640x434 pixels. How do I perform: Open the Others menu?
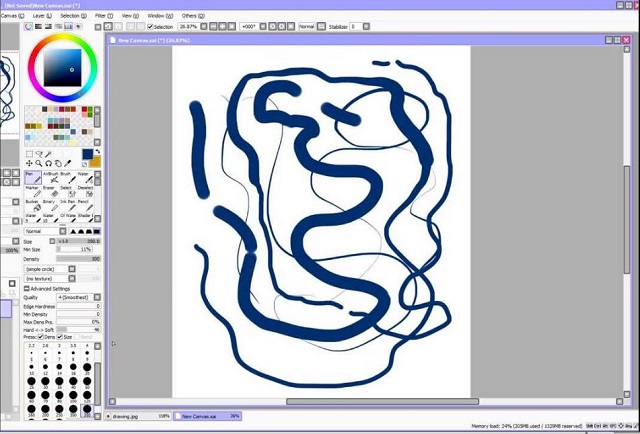click(x=189, y=16)
